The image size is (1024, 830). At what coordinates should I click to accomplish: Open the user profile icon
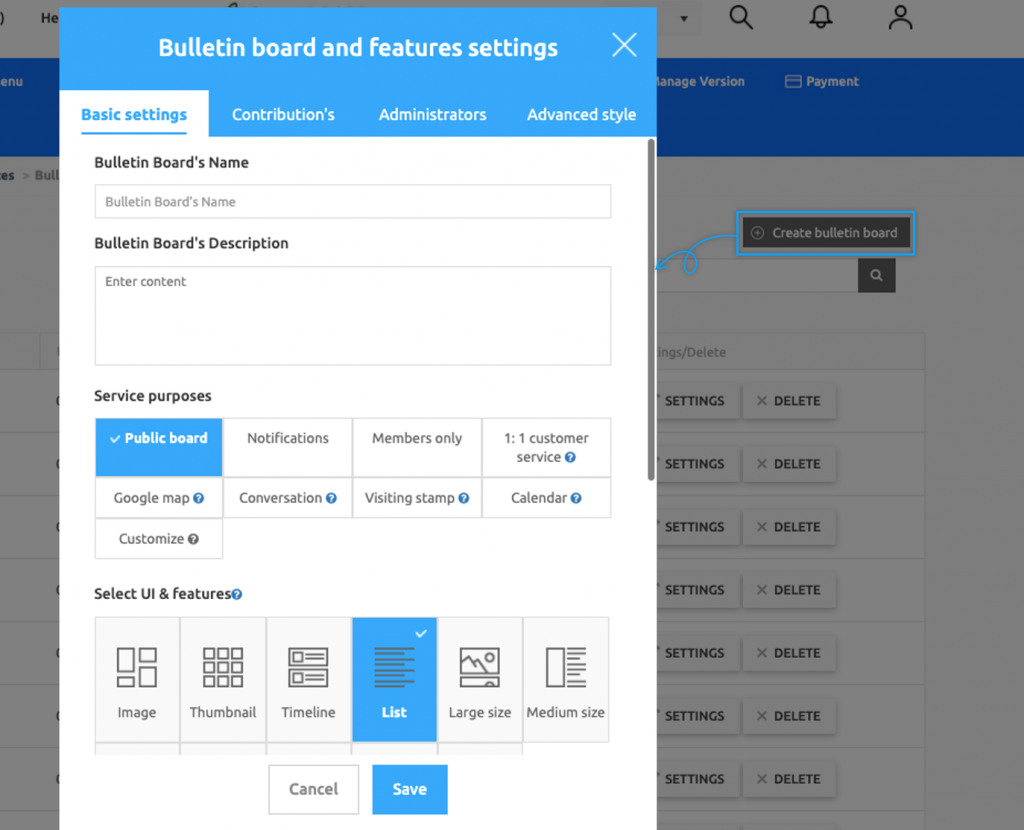coord(899,17)
